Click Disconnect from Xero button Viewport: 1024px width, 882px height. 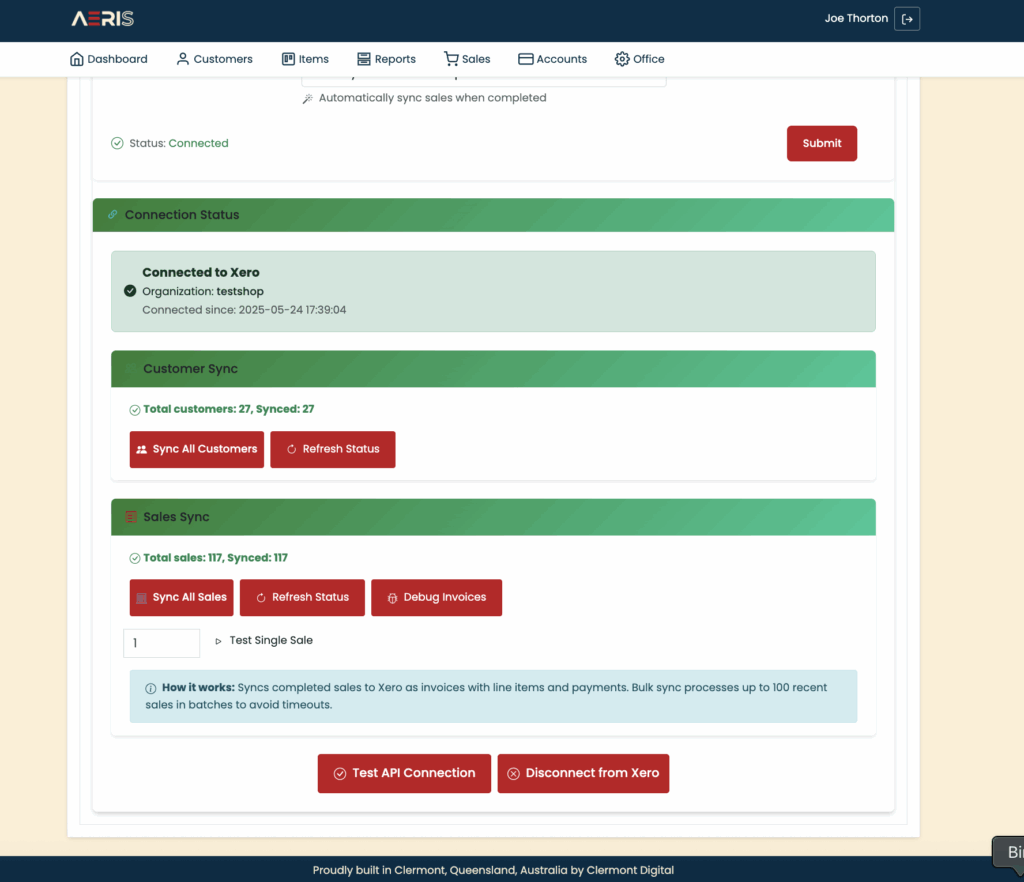tap(583, 774)
